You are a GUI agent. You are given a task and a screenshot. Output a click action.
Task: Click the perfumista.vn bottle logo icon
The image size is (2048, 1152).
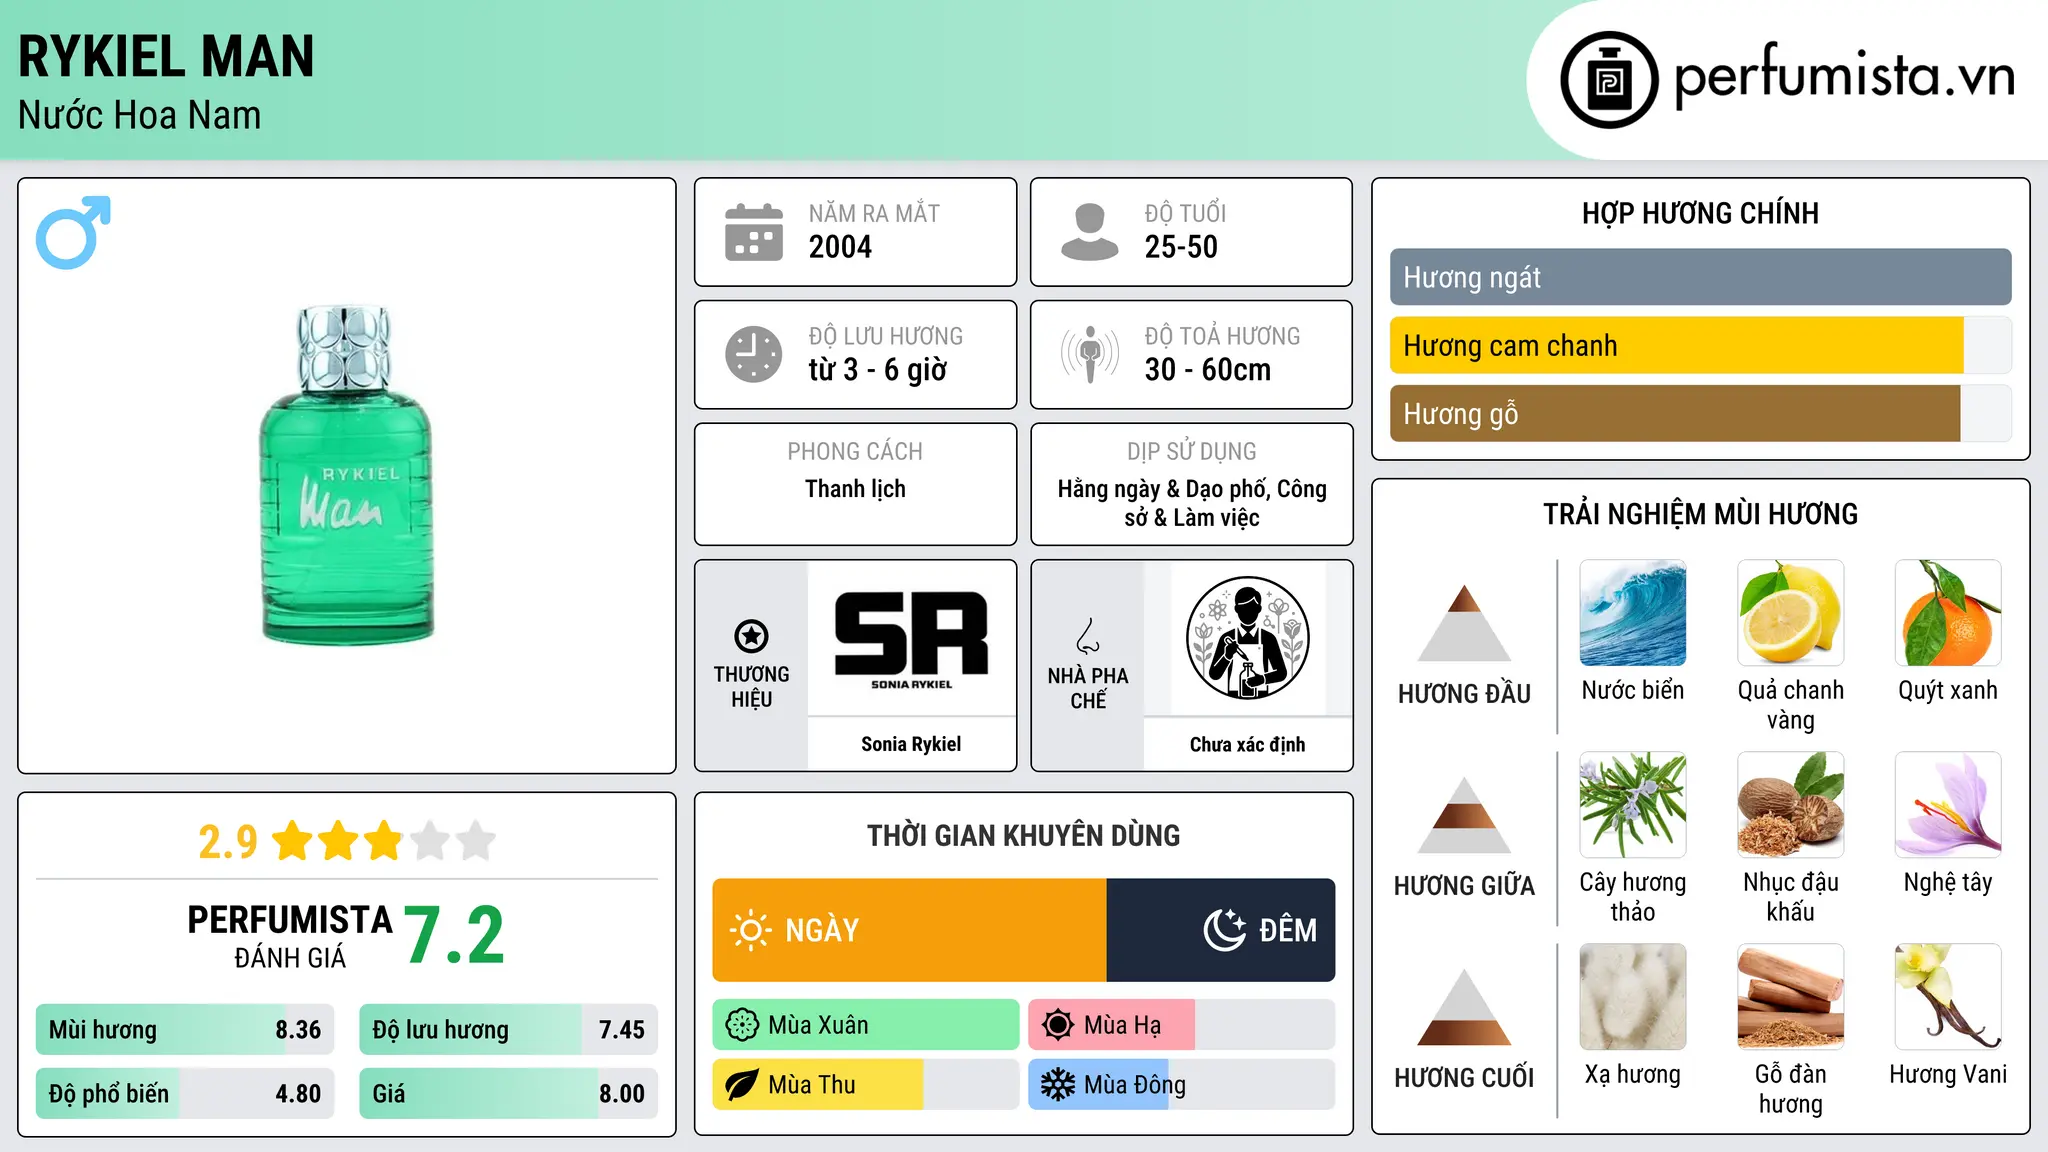(x=1609, y=80)
